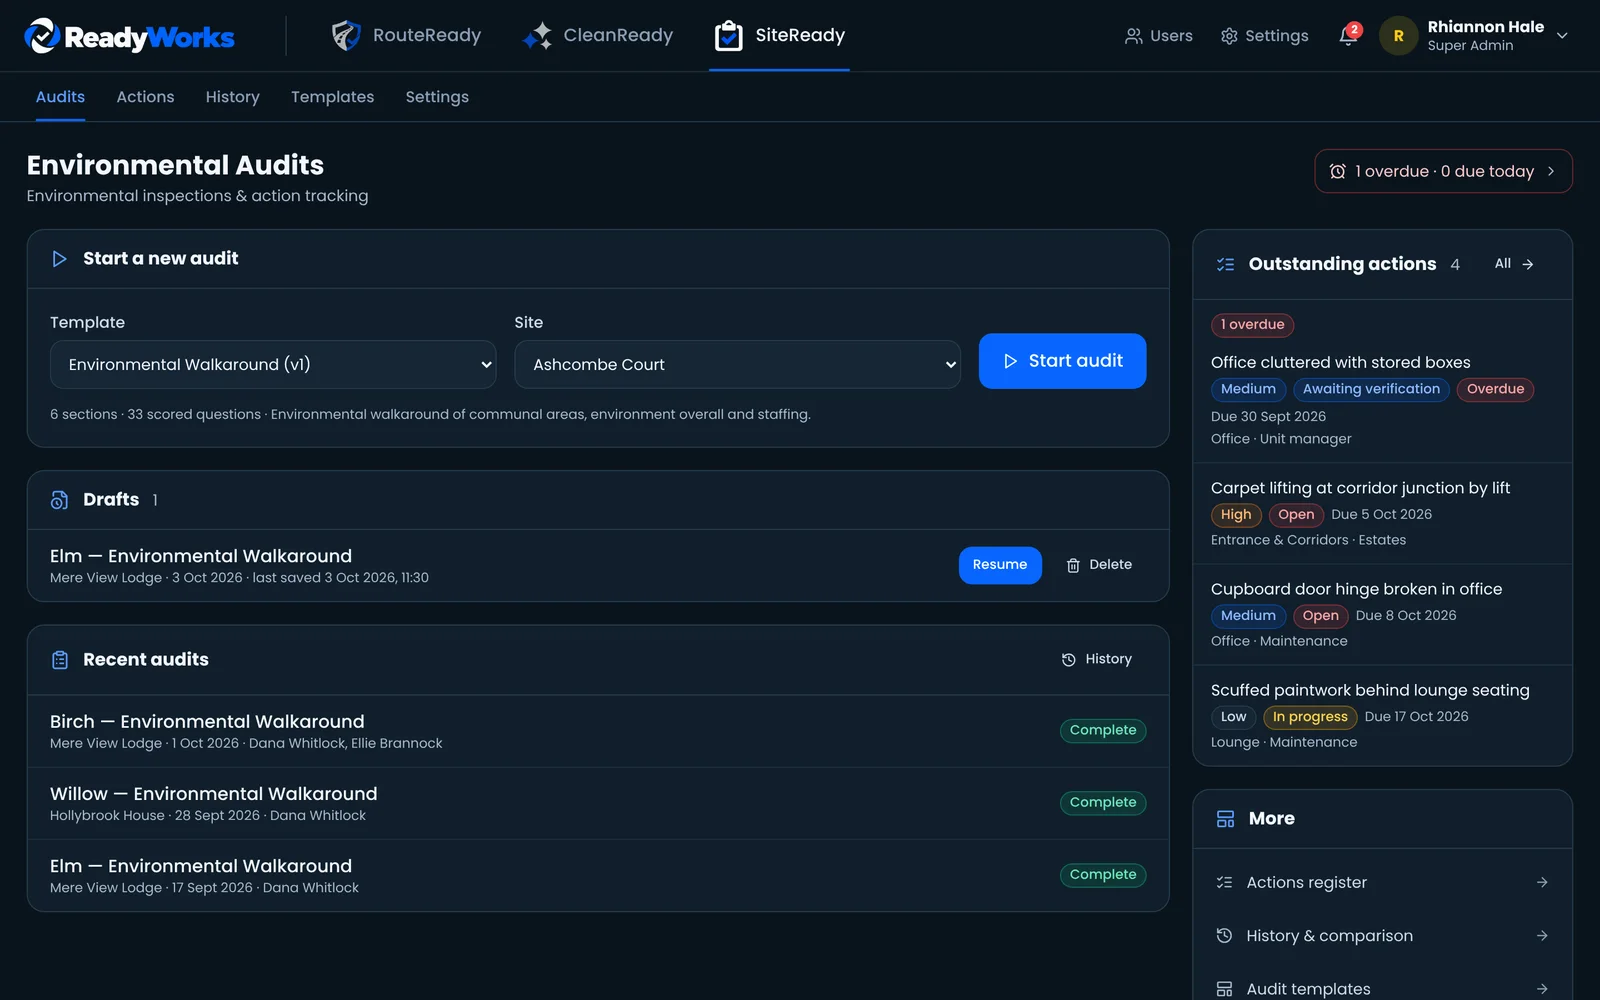Open Actions register link
The width and height of the screenshot is (1600, 1000).
pos(1382,882)
